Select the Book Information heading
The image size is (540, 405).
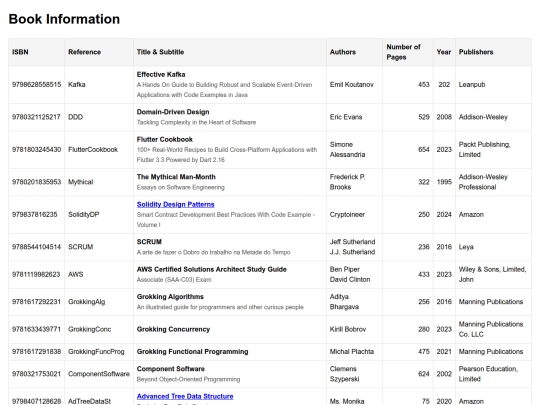(64, 19)
